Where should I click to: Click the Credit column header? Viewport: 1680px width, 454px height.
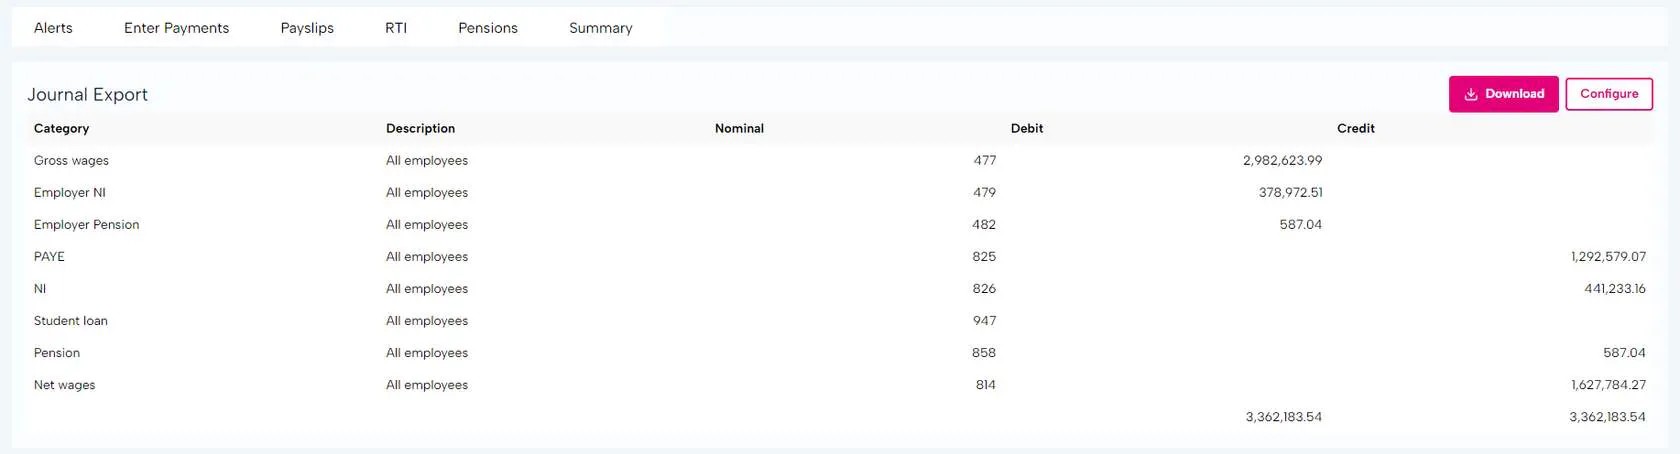[1355, 128]
